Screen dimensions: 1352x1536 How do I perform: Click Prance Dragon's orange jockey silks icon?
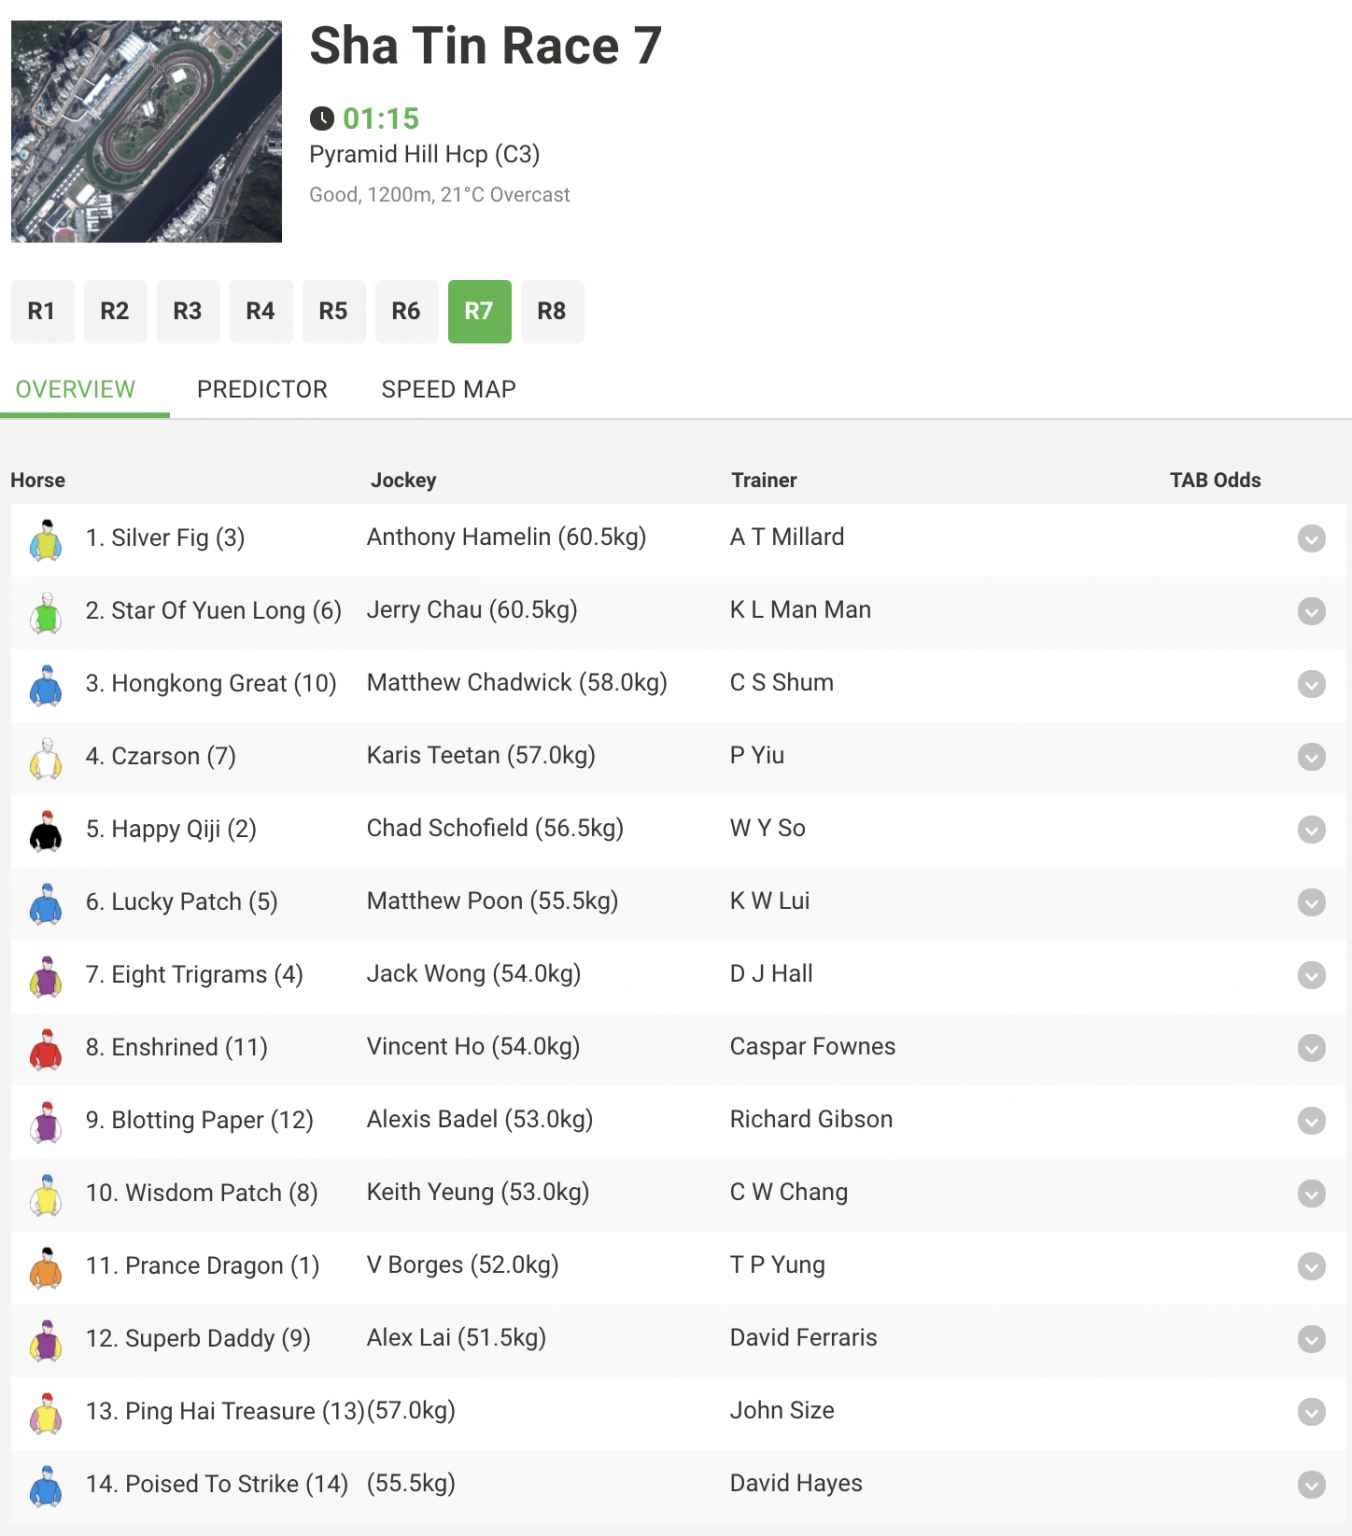click(46, 1267)
